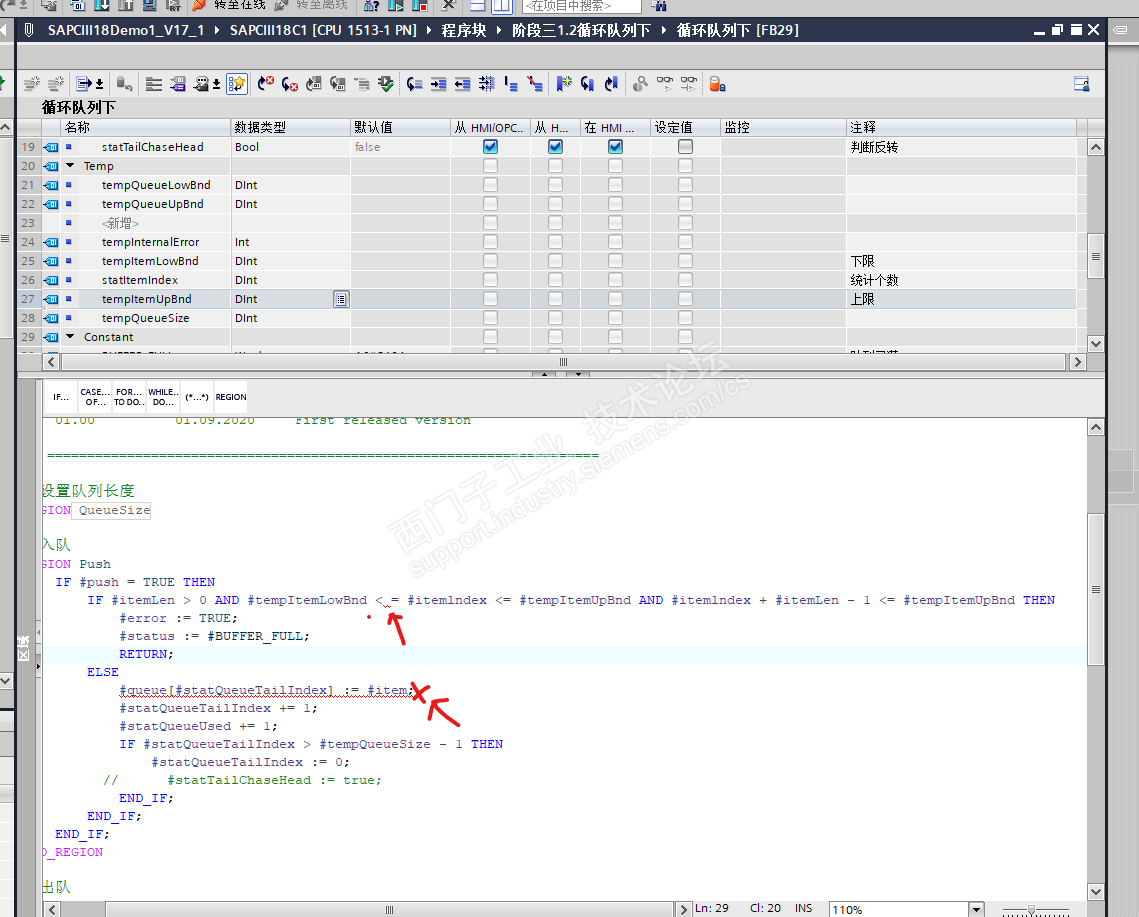The height and width of the screenshot is (917, 1139).
Task: Click the highlighted favorites star toolbar icon
Action: click(237, 84)
